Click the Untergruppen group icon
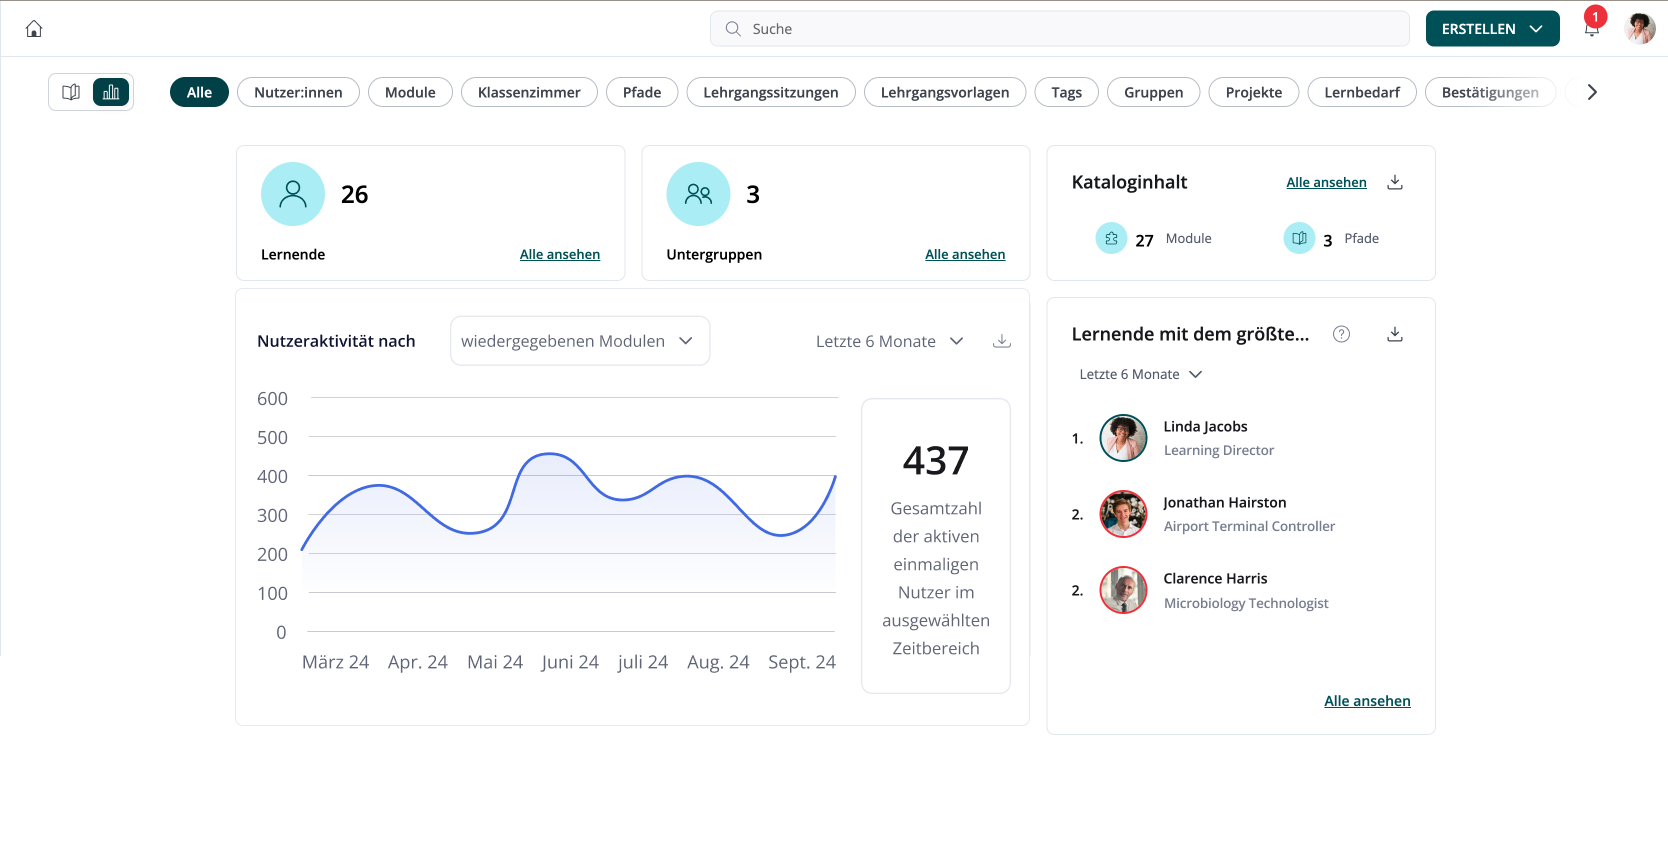Screen dimensions: 1668x858 (x=698, y=194)
